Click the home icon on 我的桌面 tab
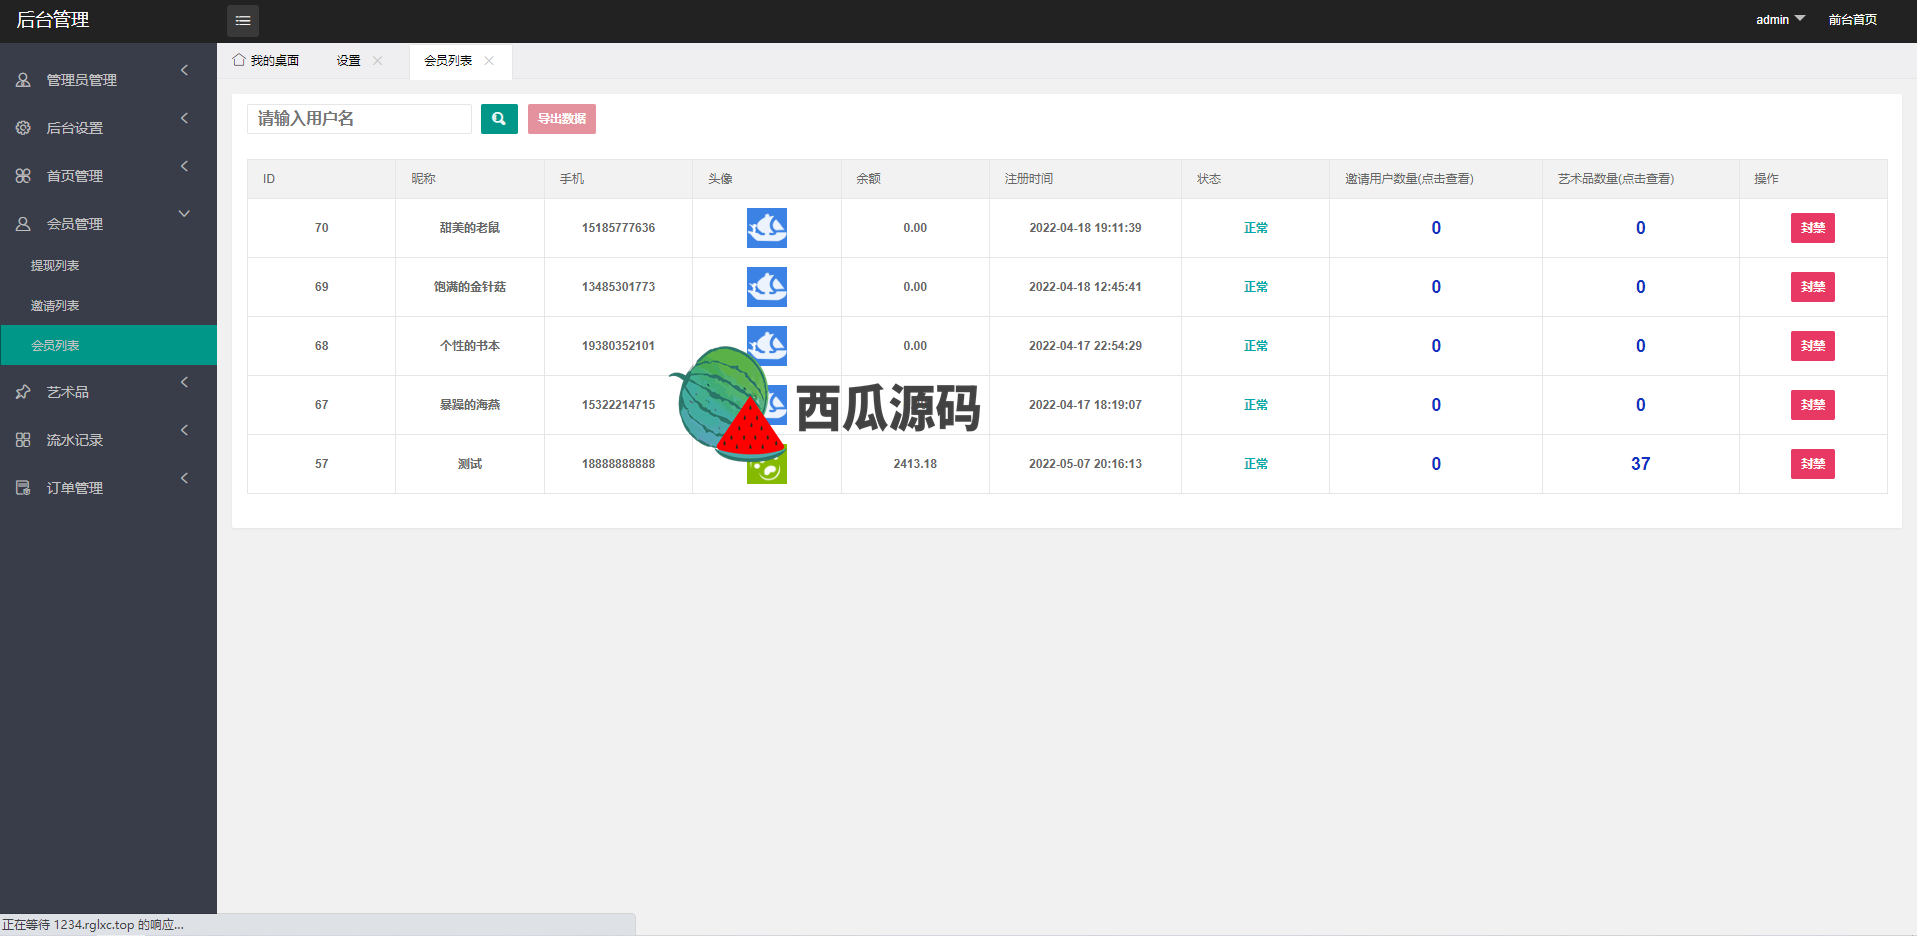 (x=239, y=60)
